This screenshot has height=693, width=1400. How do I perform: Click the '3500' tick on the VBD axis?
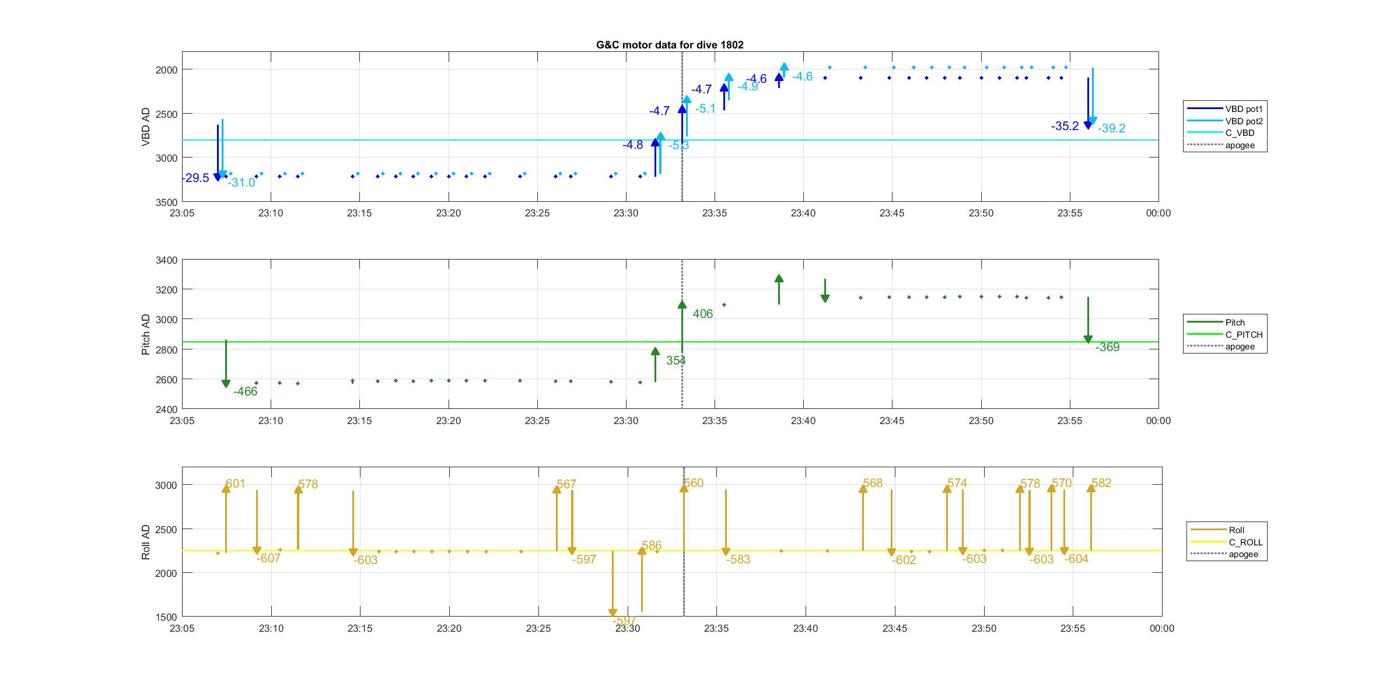tap(165, 202)
